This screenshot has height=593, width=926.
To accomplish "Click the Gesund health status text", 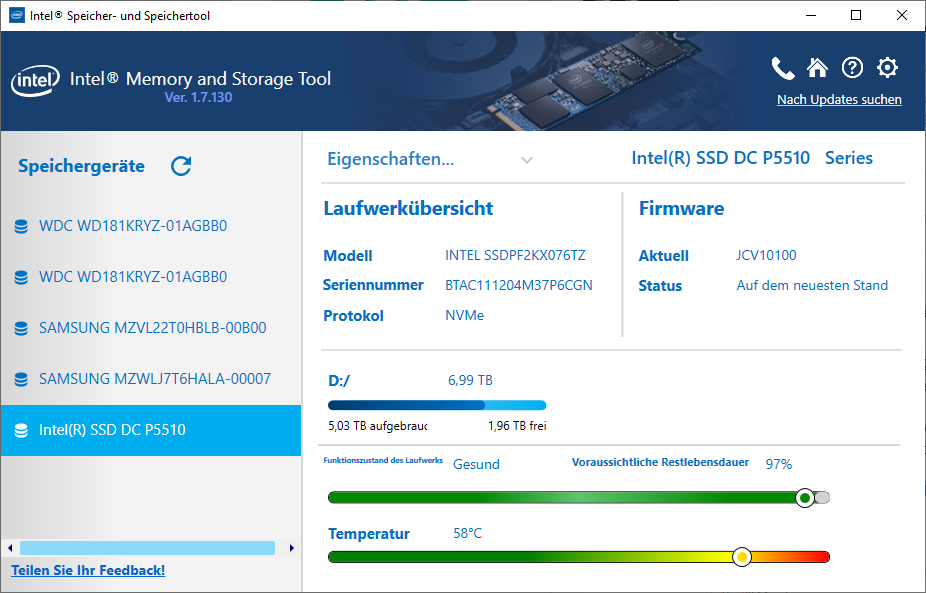I will click(476, 464).
